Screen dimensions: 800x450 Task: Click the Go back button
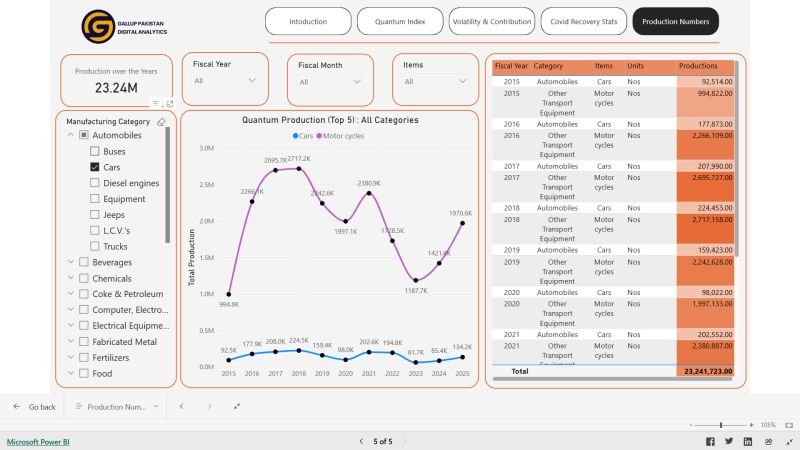coord(34,407)
